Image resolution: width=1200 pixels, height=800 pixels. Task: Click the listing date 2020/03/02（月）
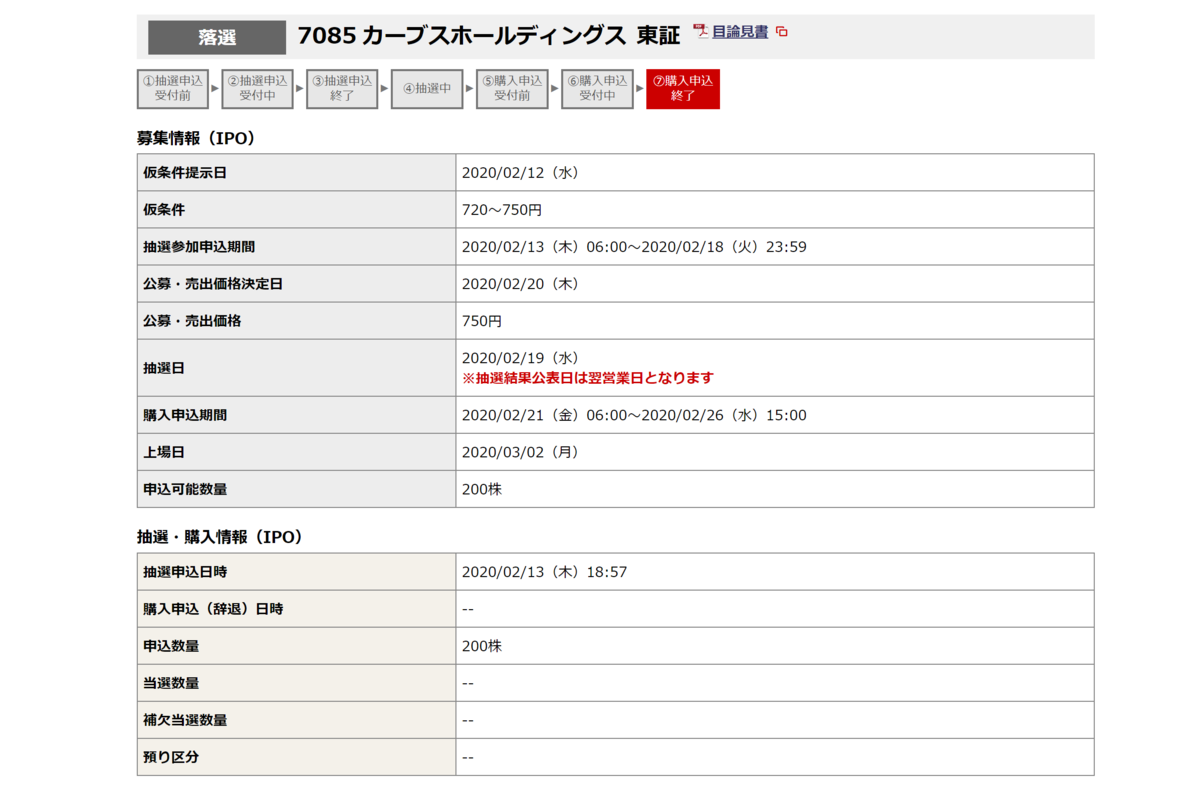click(521, 452)
